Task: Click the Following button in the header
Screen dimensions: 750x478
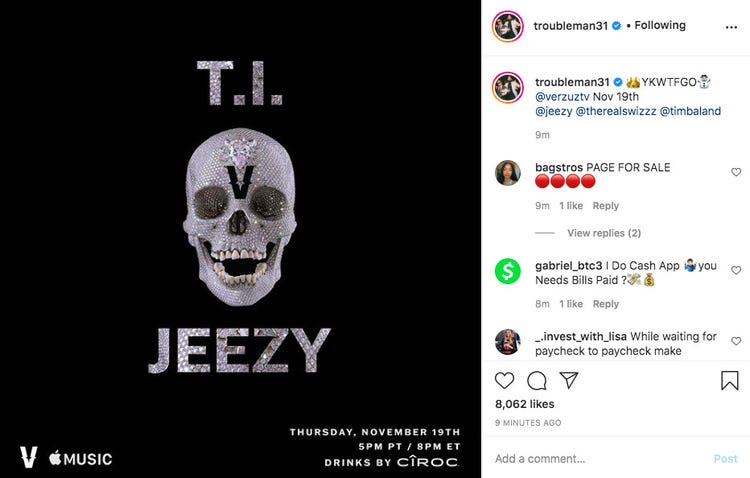Action: coord(660,25)
